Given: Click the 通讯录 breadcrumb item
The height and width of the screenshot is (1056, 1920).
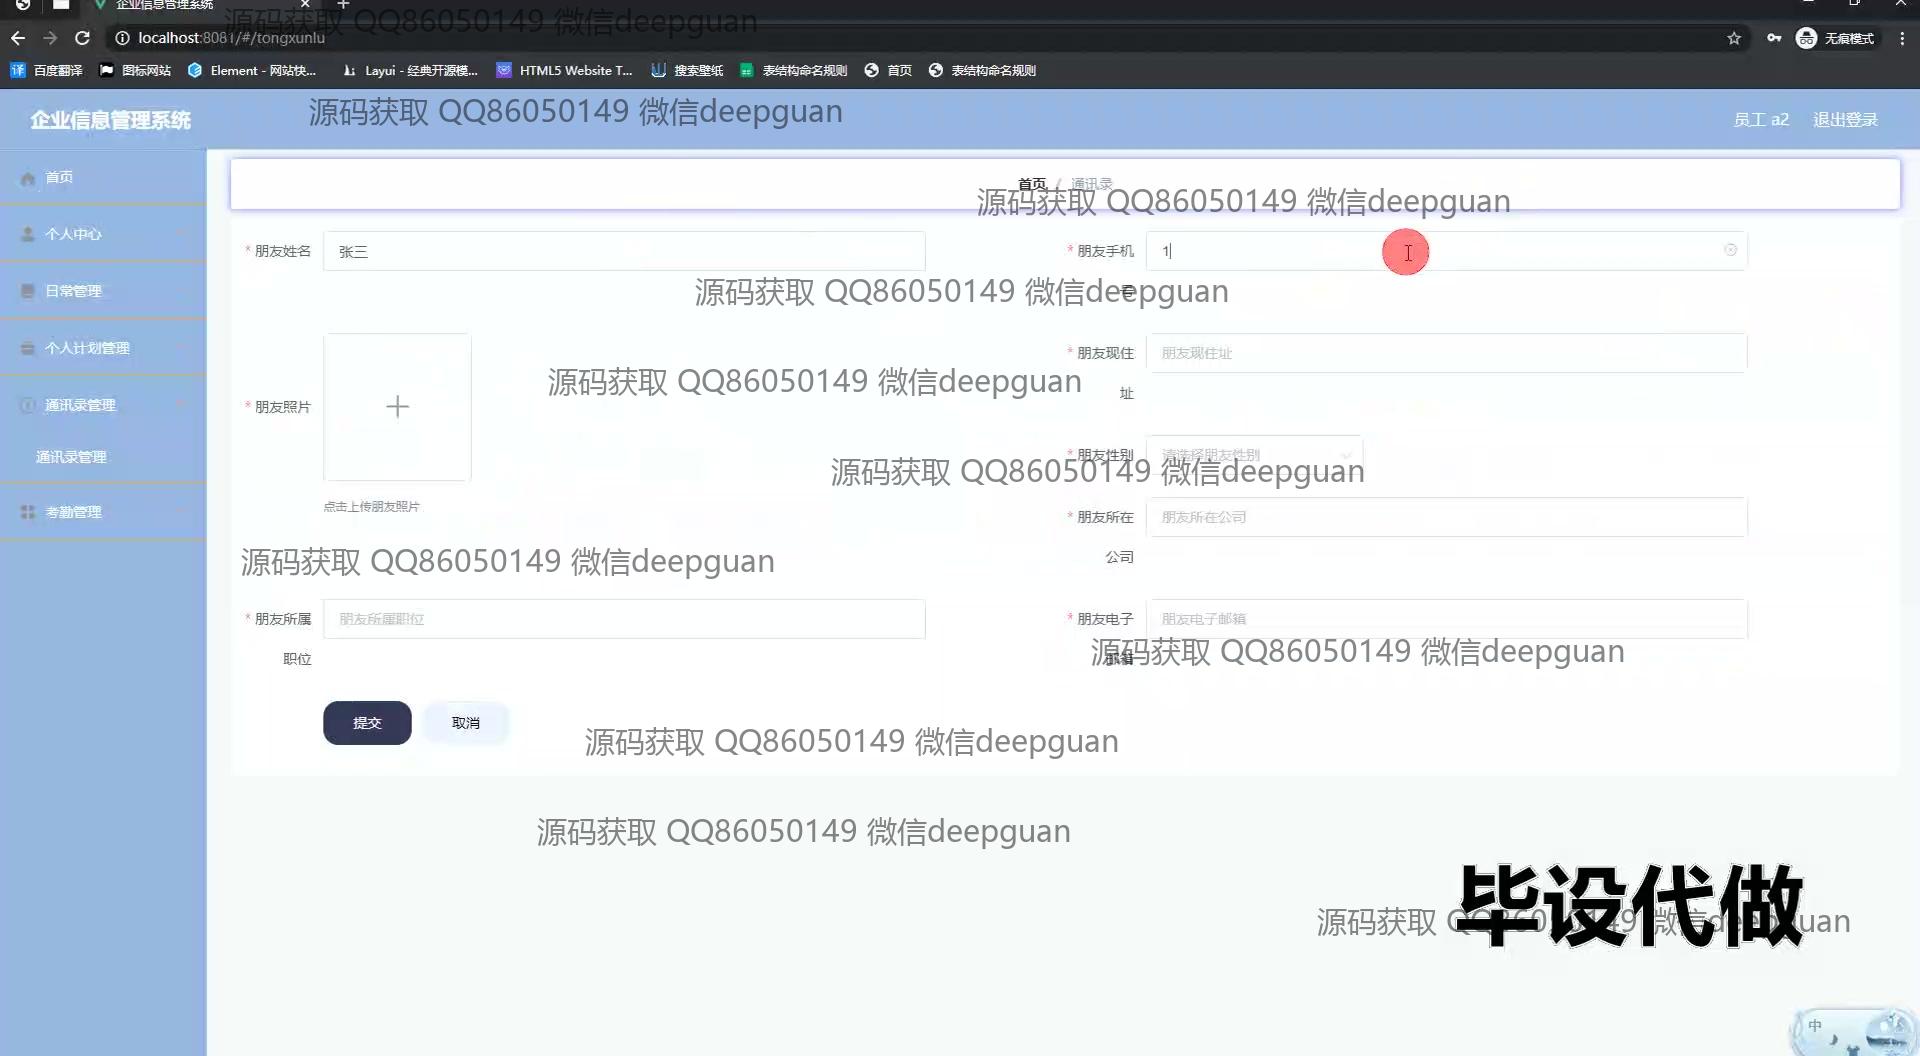Looking at the screenshot, I should [1091, 184].
